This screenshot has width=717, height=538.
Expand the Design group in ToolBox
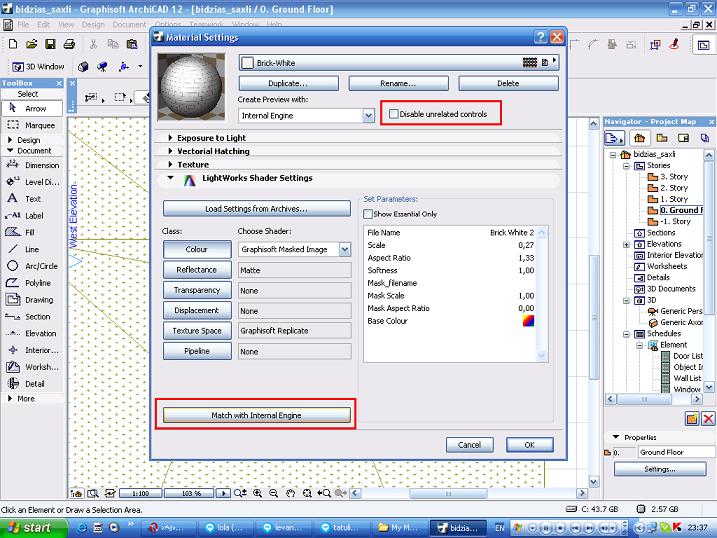tap(10, 140)
